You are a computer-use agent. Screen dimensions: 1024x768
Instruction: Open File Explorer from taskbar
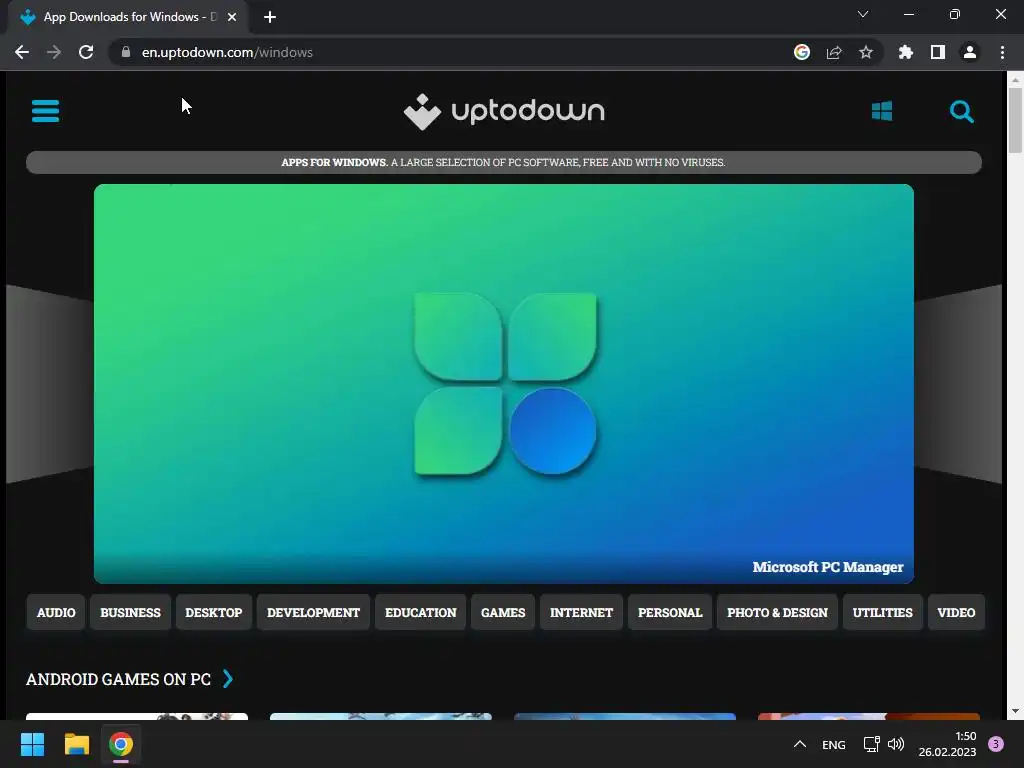76,744
